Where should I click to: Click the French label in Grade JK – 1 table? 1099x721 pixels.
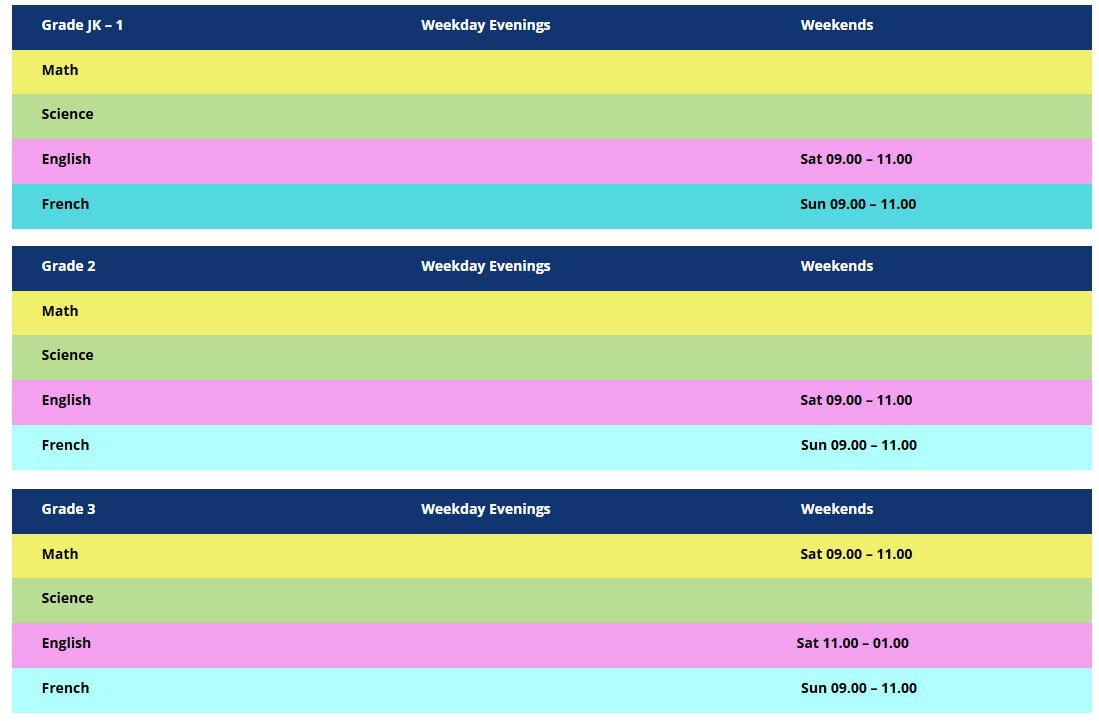(65, 204)
